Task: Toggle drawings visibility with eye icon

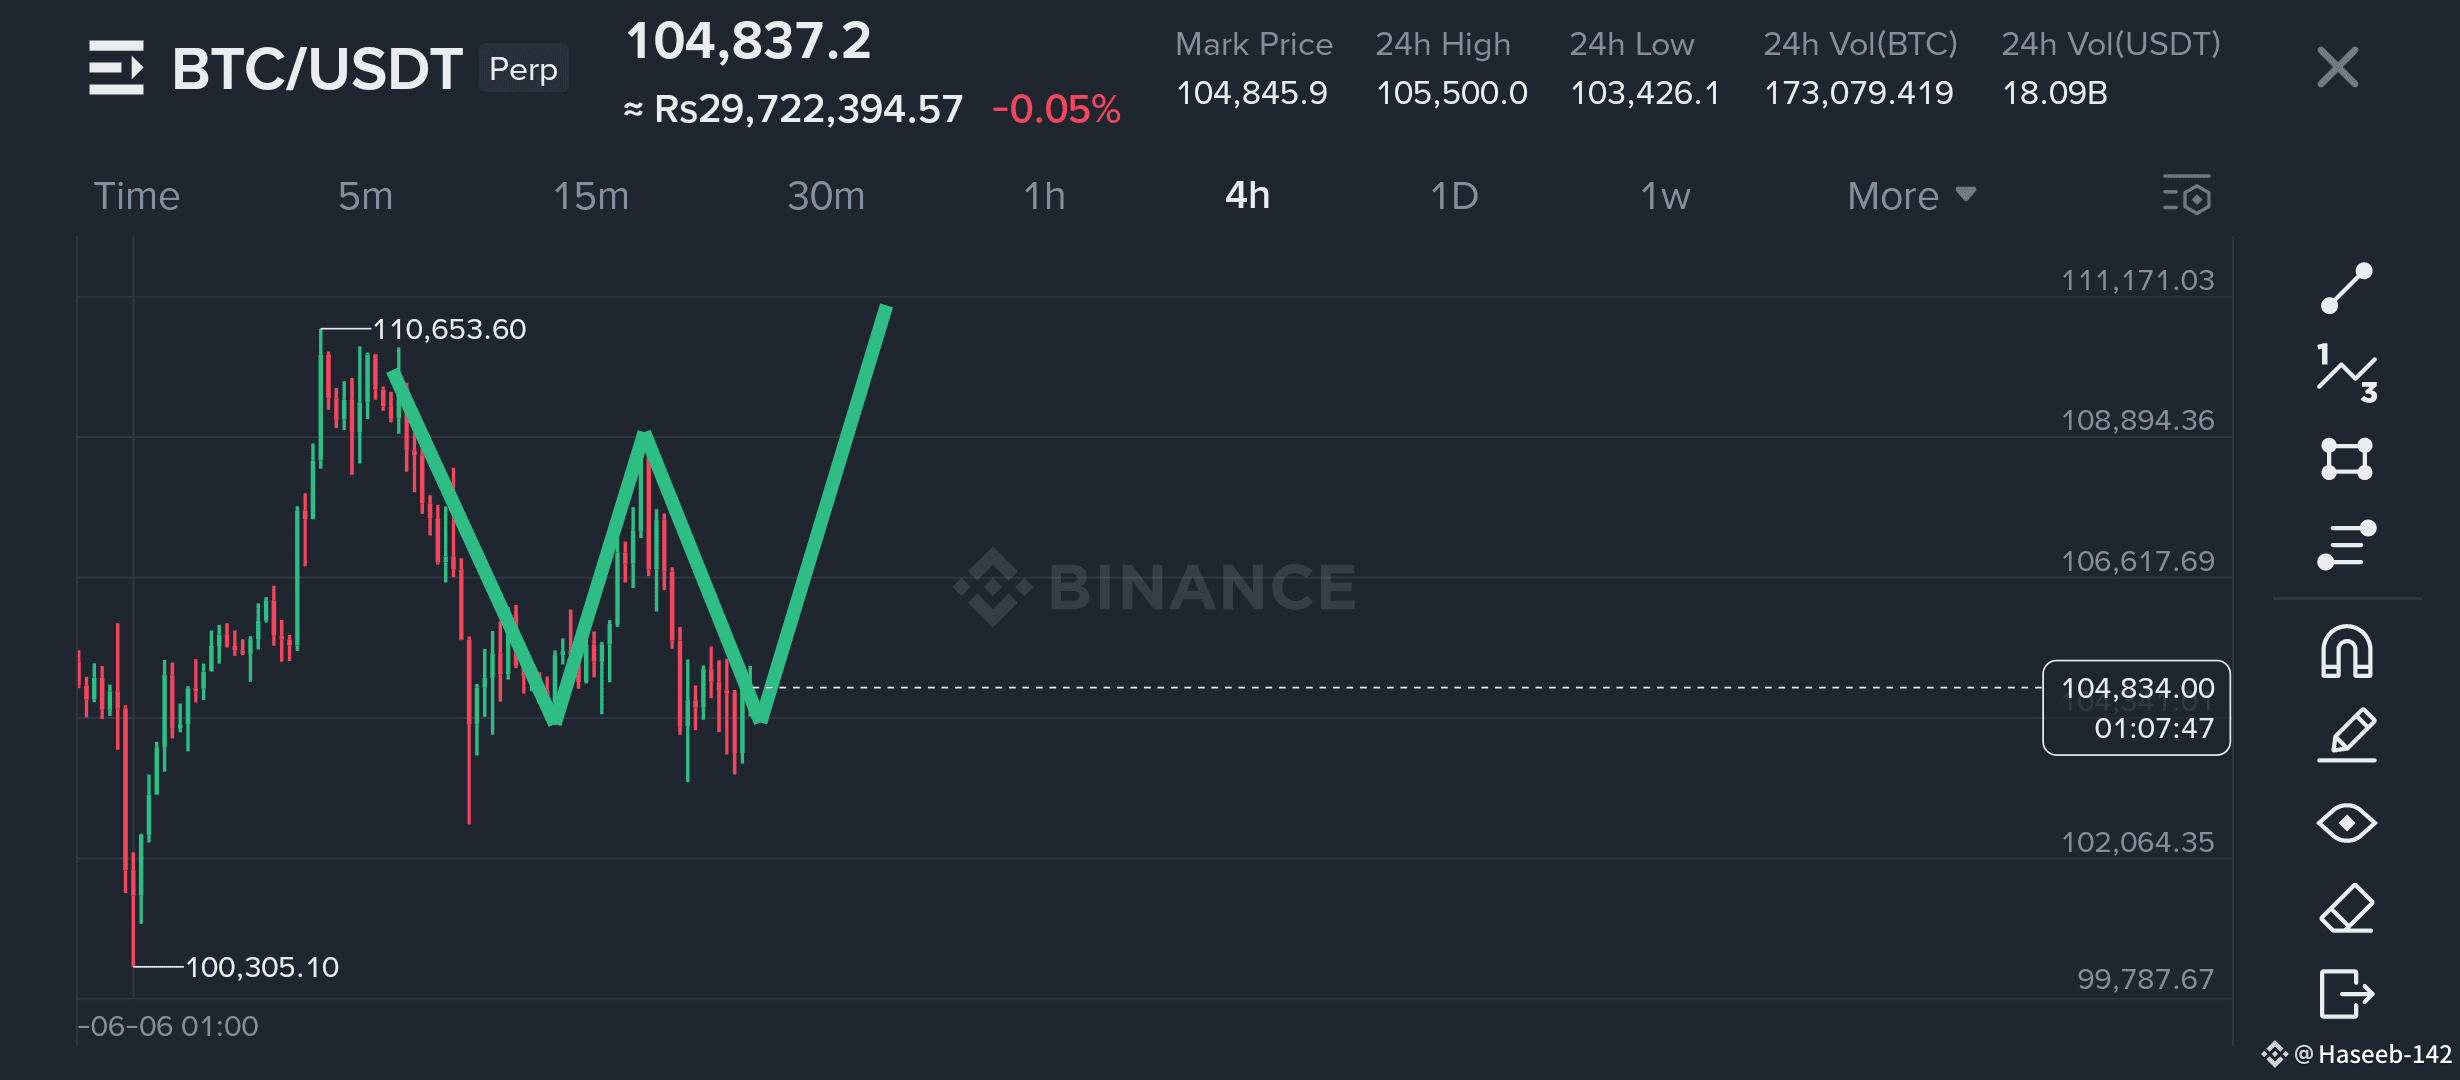Action: tap(2346, 823)
